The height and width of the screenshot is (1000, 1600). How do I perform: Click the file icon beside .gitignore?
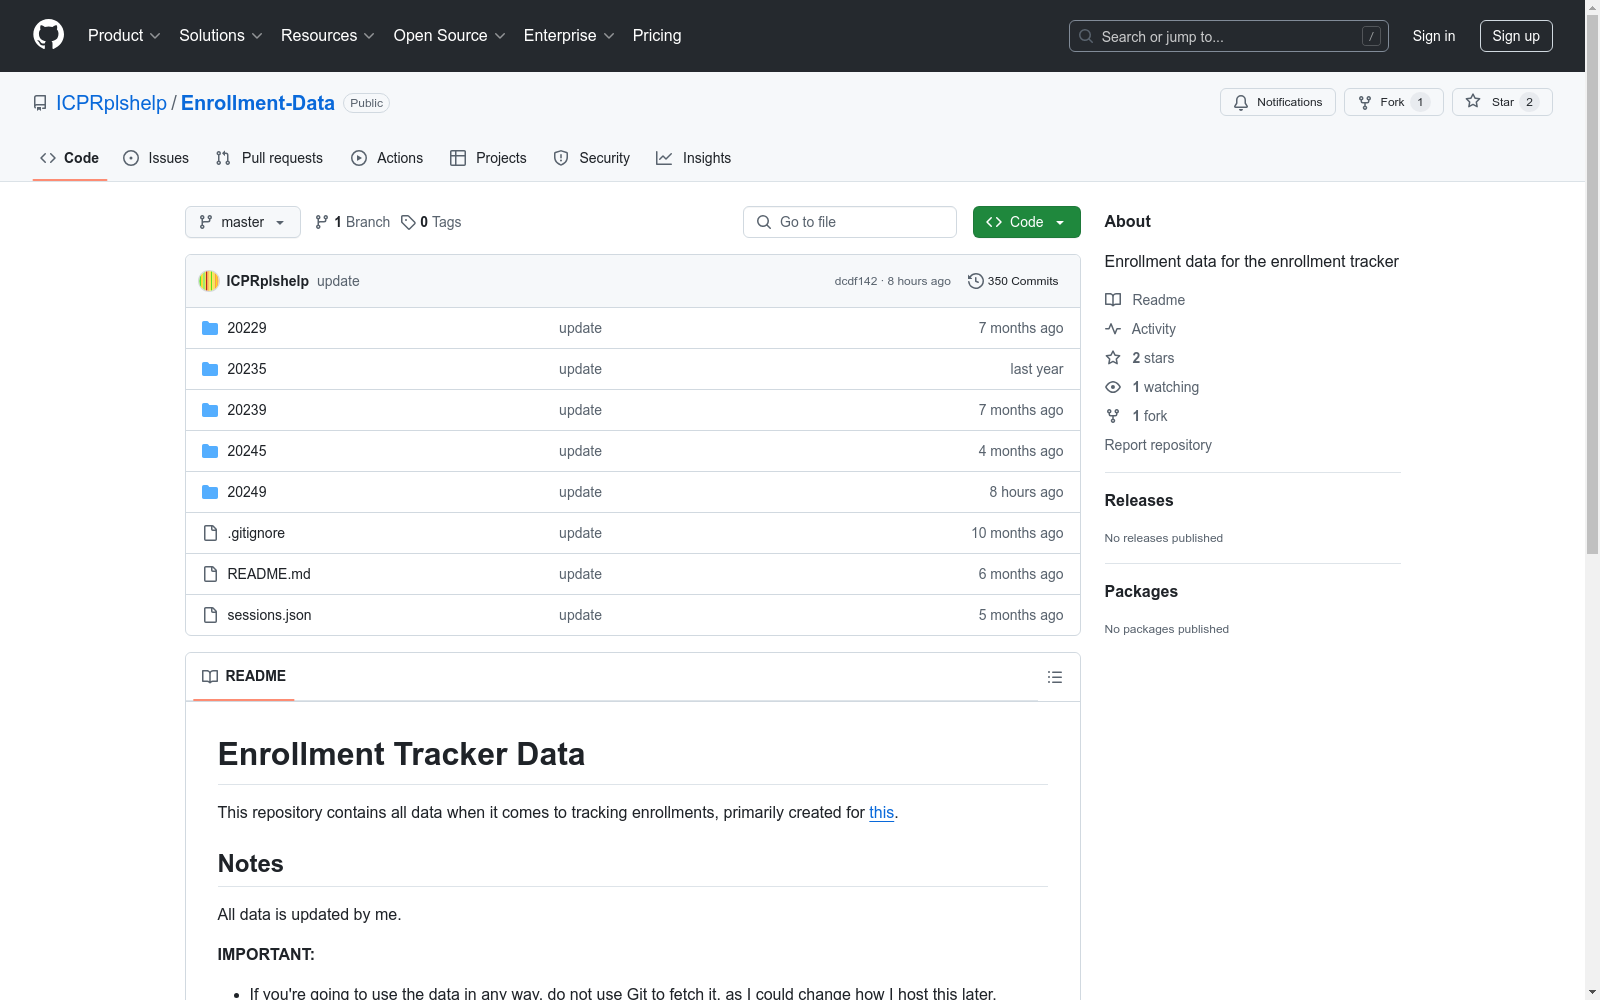(210, 533)
